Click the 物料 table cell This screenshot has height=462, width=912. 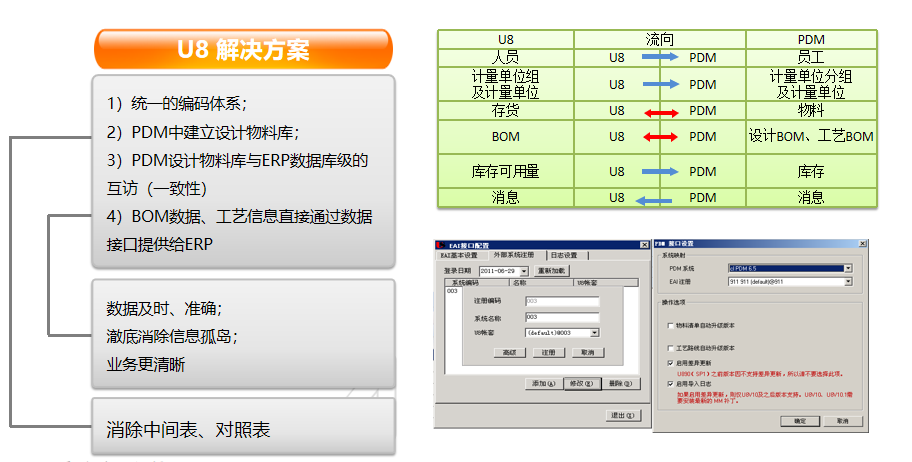pyautogui.click(x=811, y=111)
